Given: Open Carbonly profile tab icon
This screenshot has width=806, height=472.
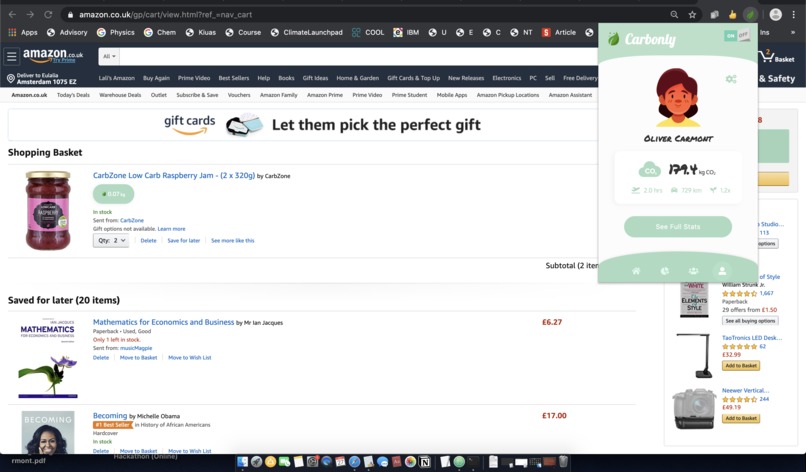Looking at the screenshot, I should tap(722, 271).
